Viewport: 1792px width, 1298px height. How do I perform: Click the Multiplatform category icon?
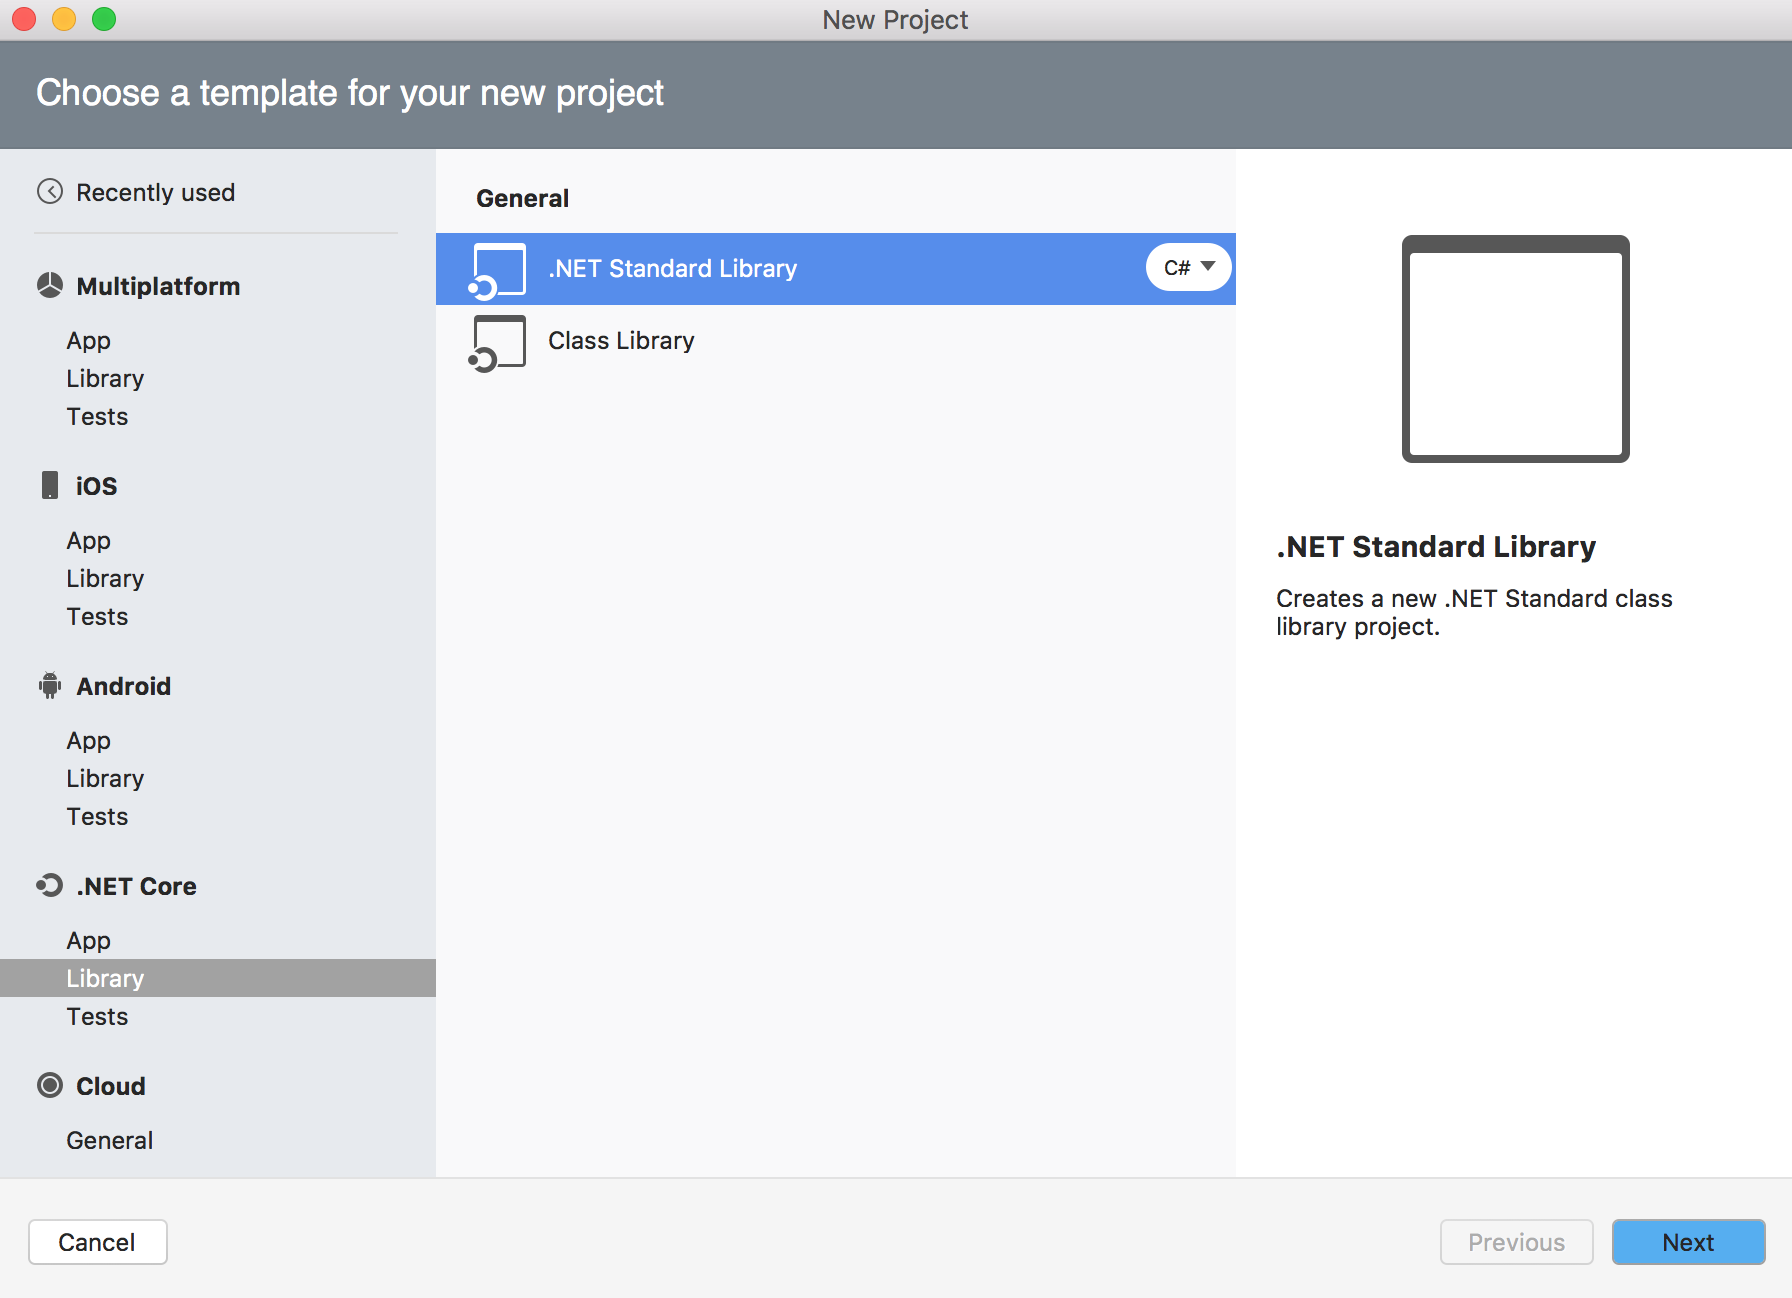50,286
